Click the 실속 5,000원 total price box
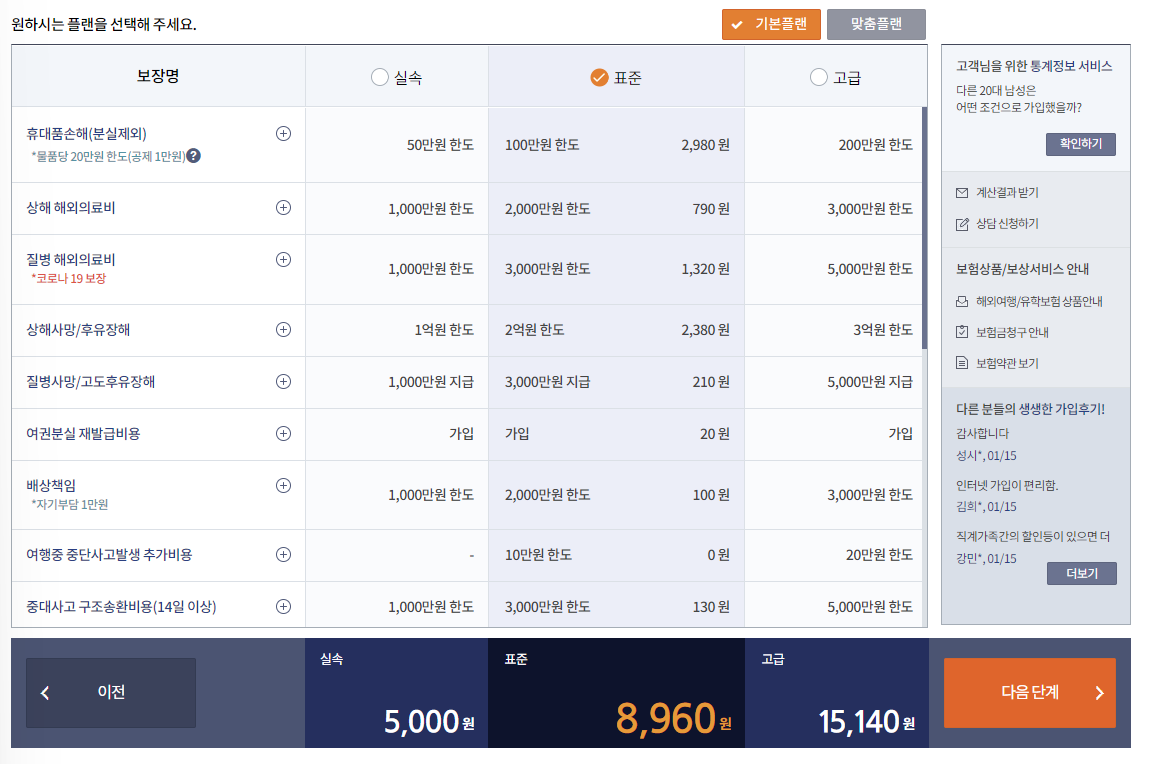Viewport: 1150px width, 764px height. click(x=396, y=693)
